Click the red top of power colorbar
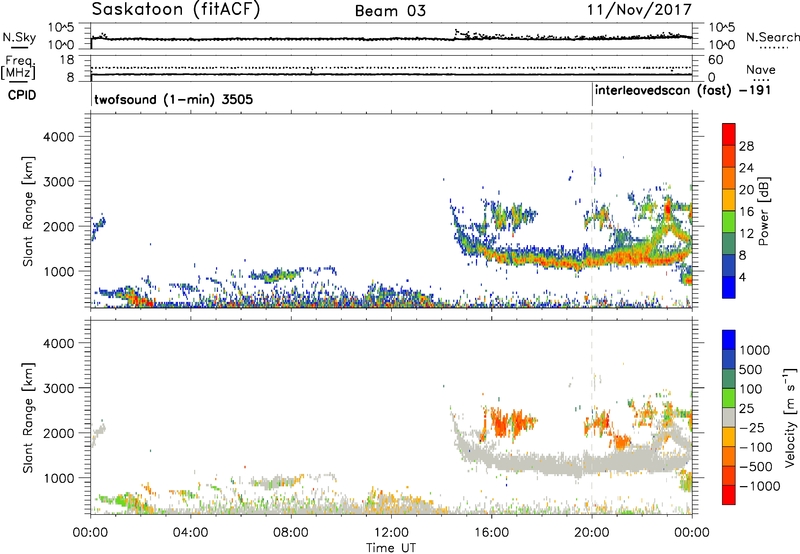The height and width of the screenshot is (554, 800). [x=729, y=134]
